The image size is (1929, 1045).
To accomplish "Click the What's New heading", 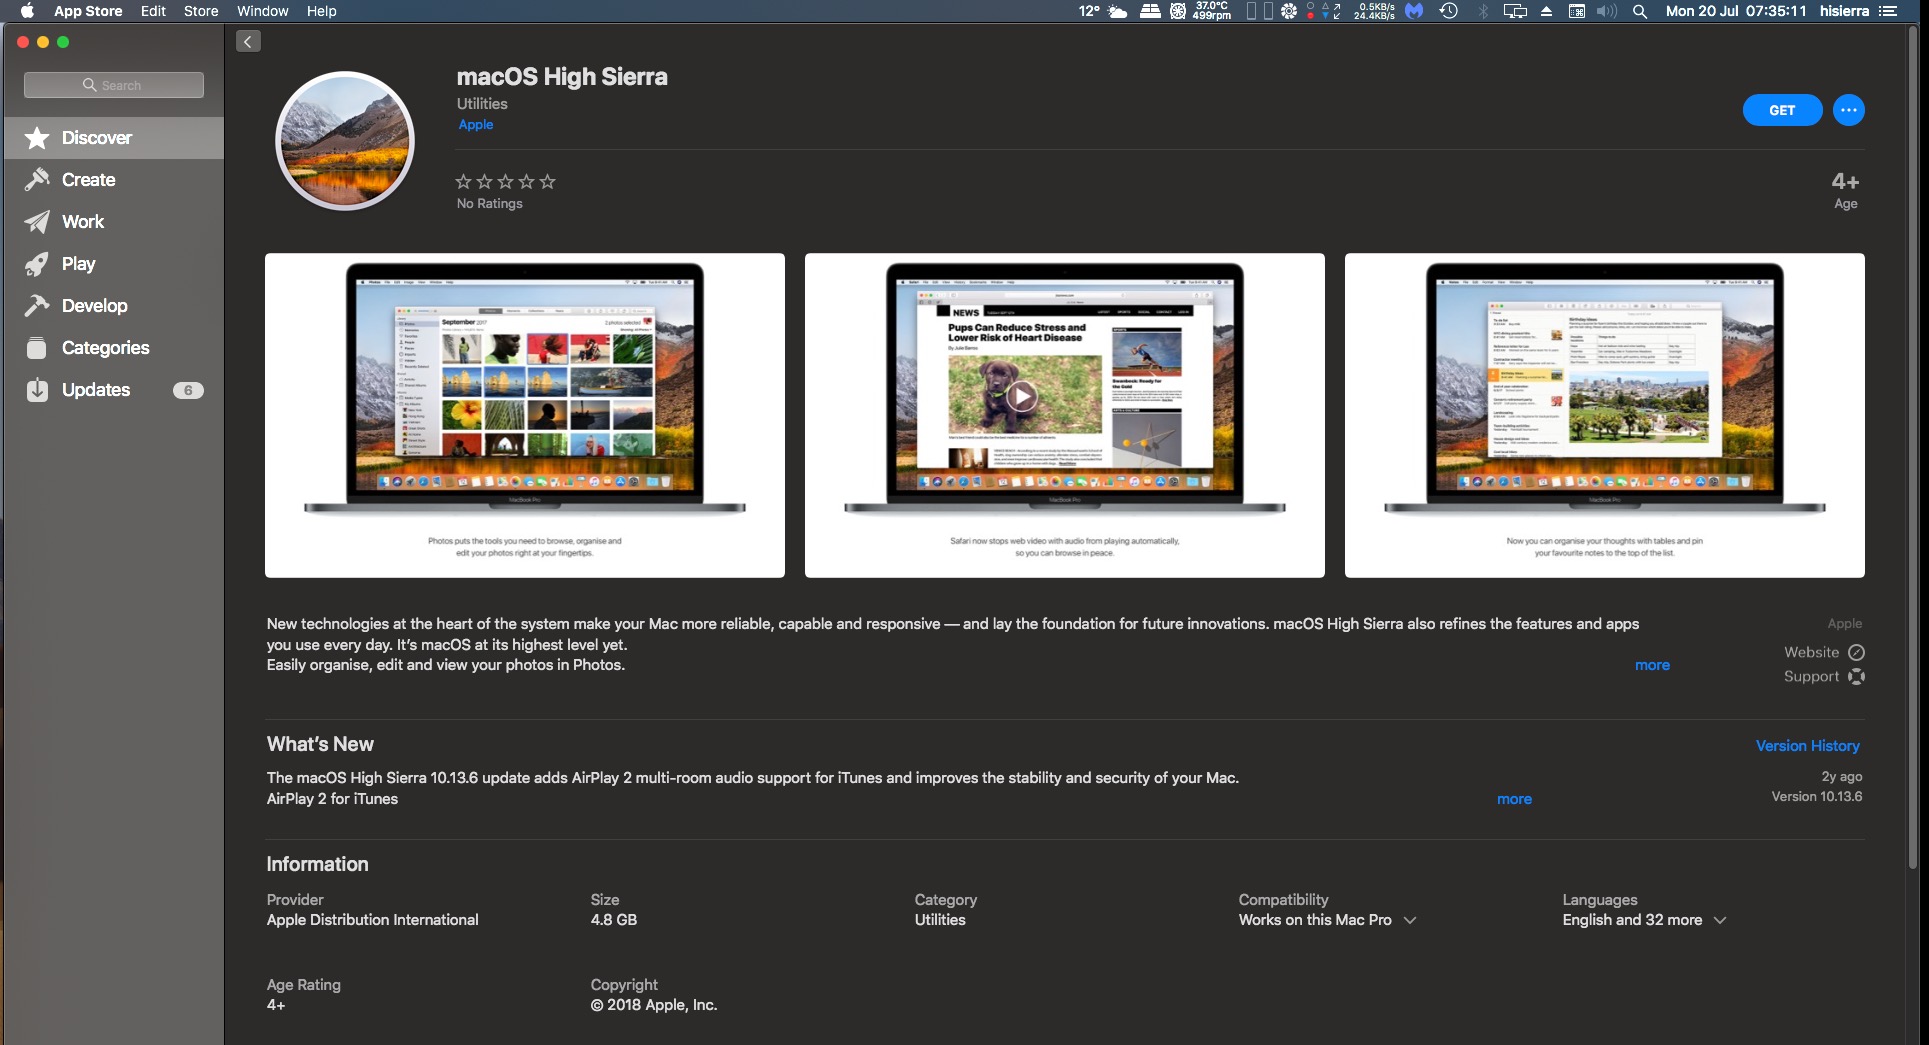I will point(320,744).
